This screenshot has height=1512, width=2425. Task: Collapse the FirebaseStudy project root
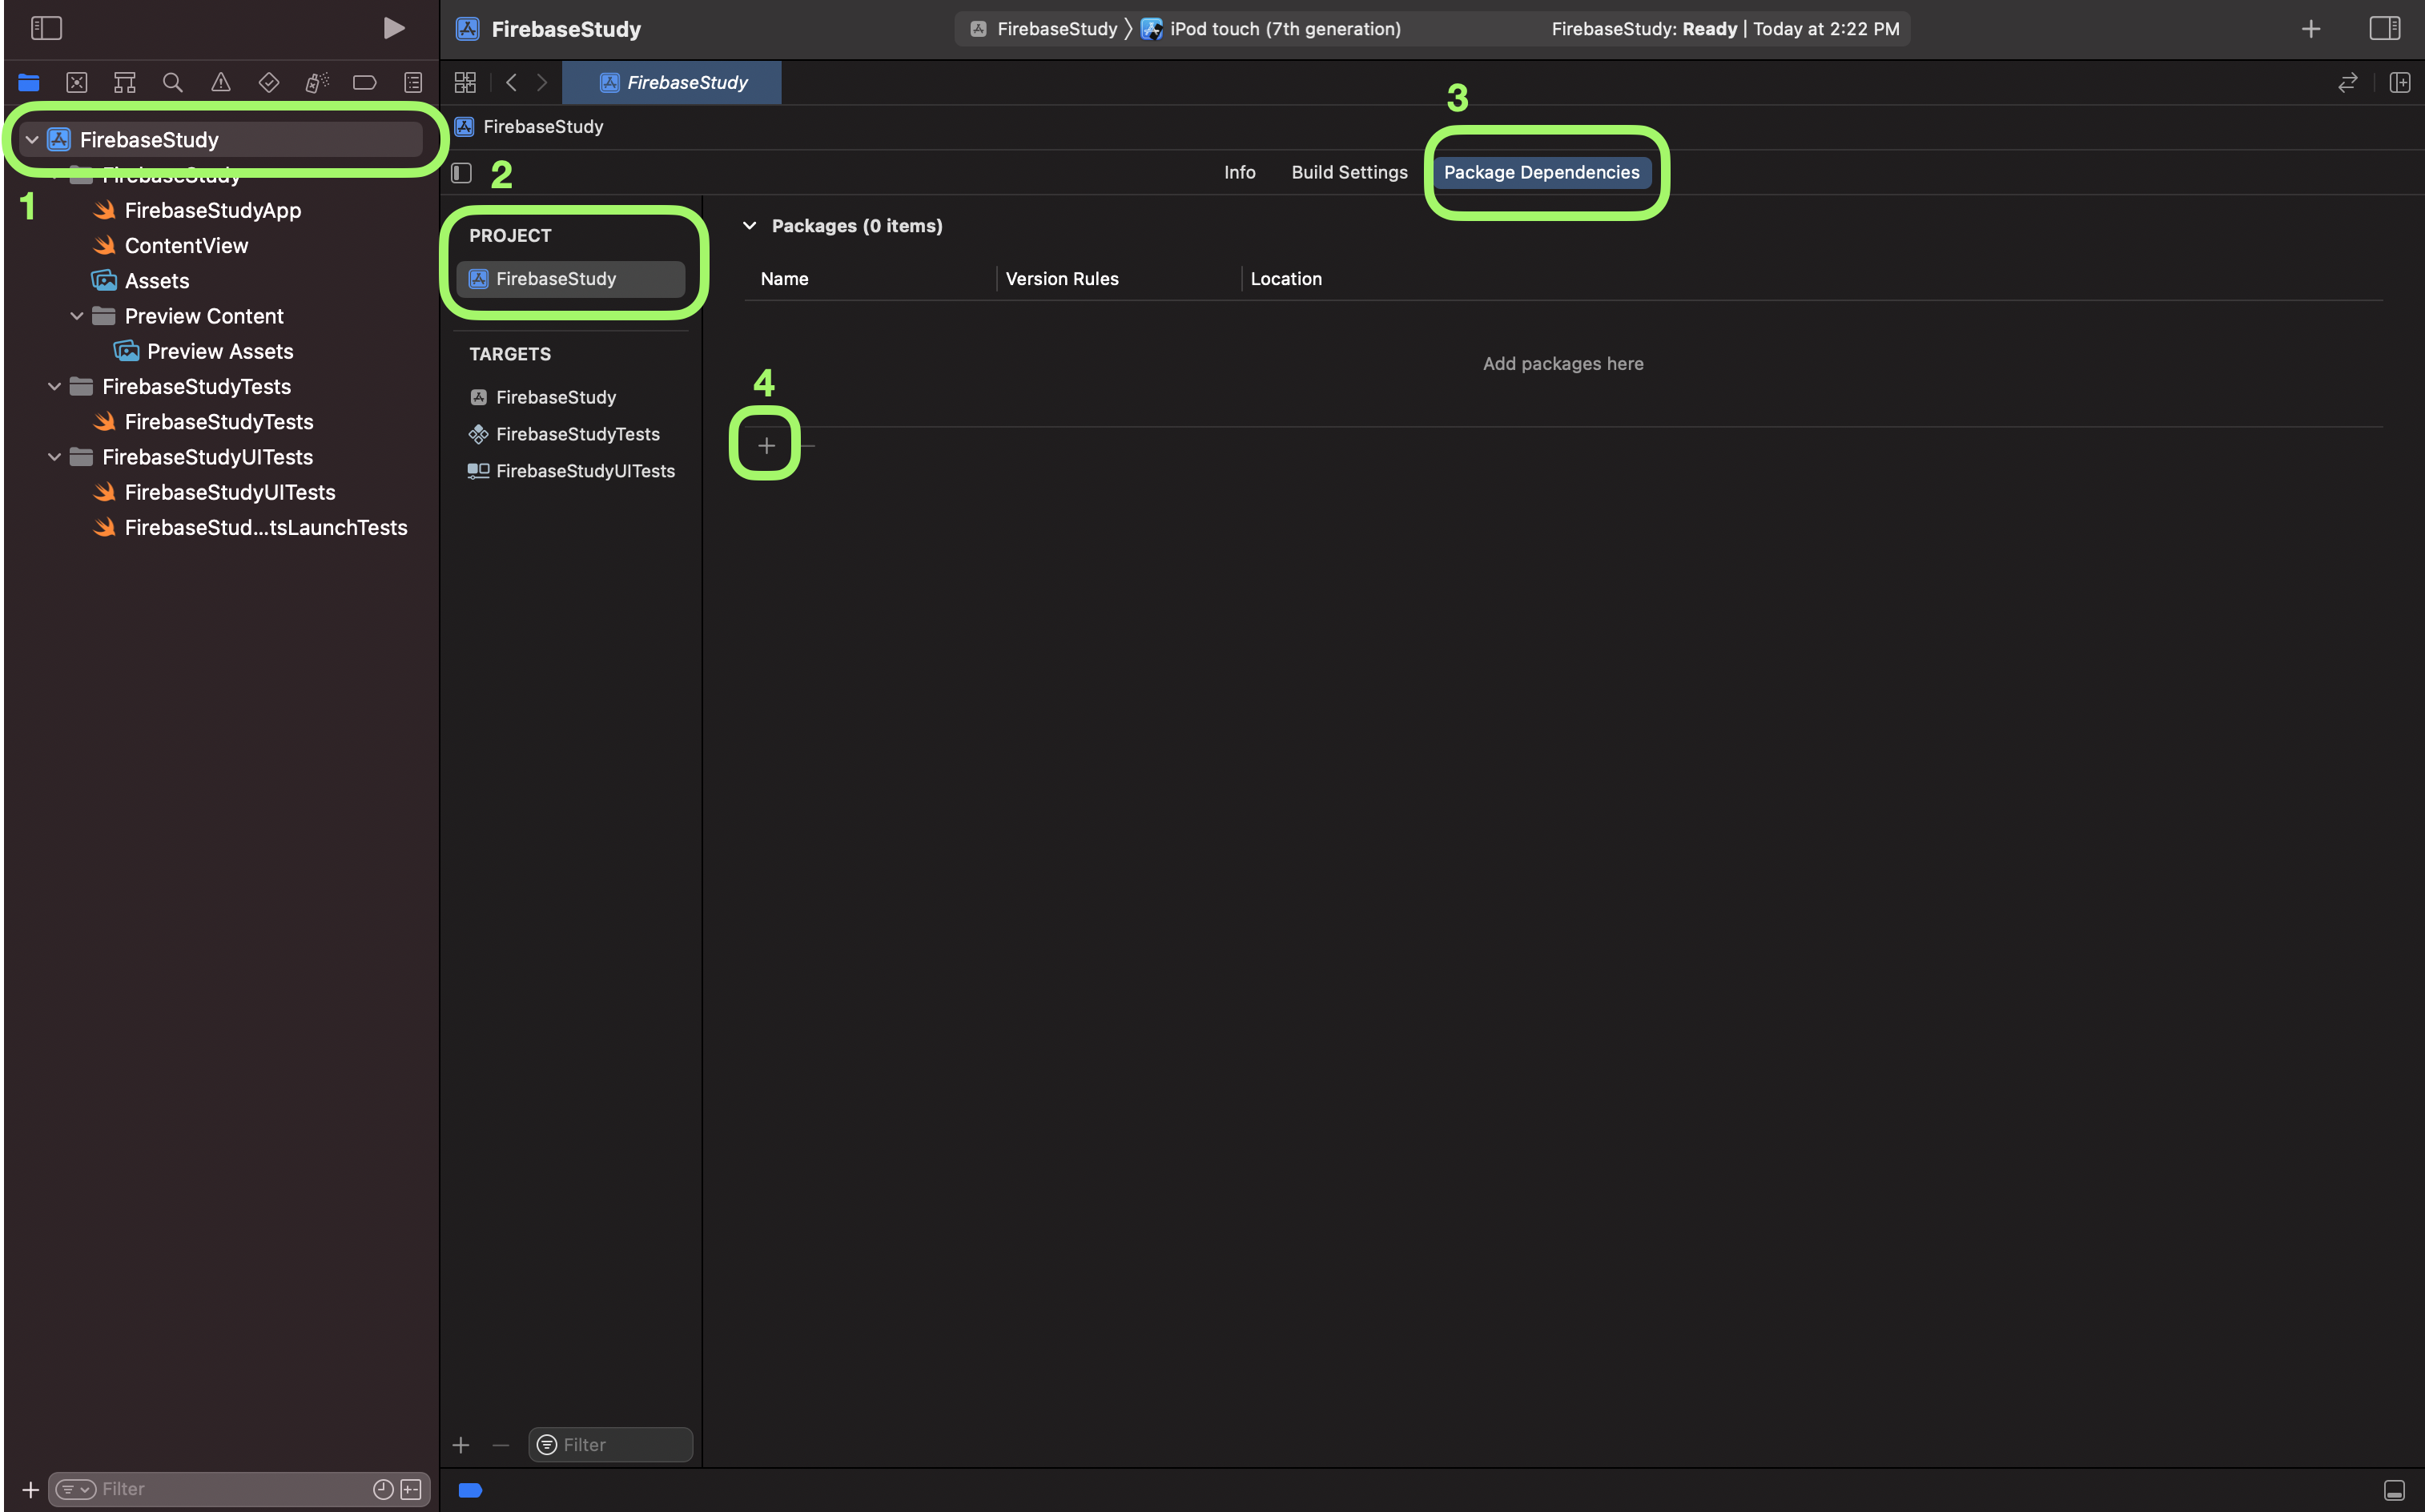32,140
